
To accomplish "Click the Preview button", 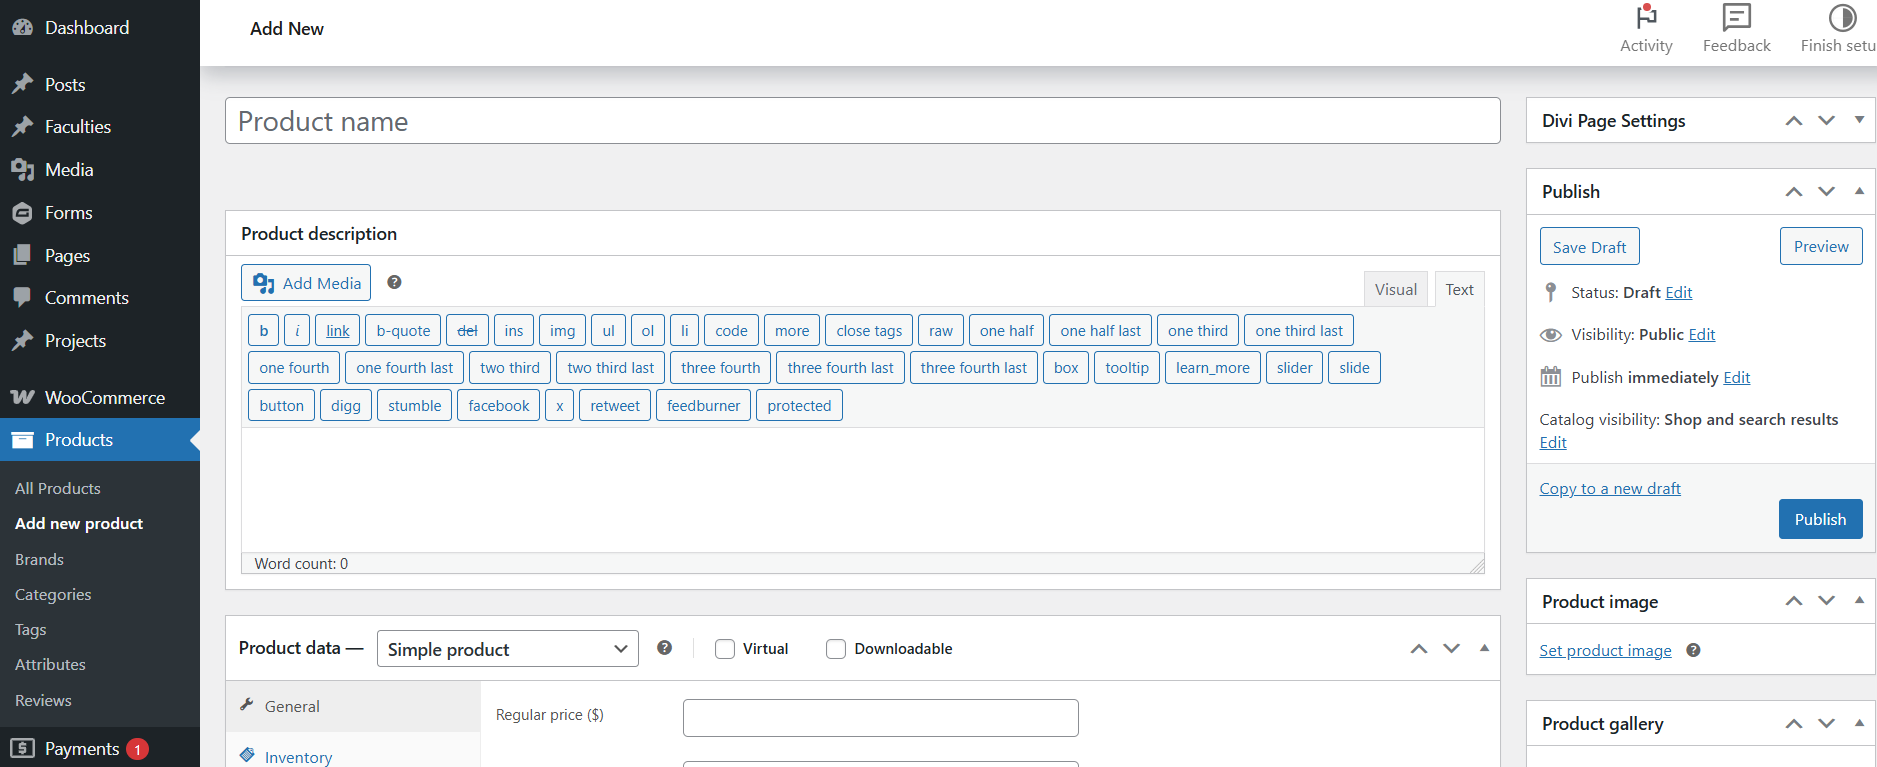I will coord(1821,246).
